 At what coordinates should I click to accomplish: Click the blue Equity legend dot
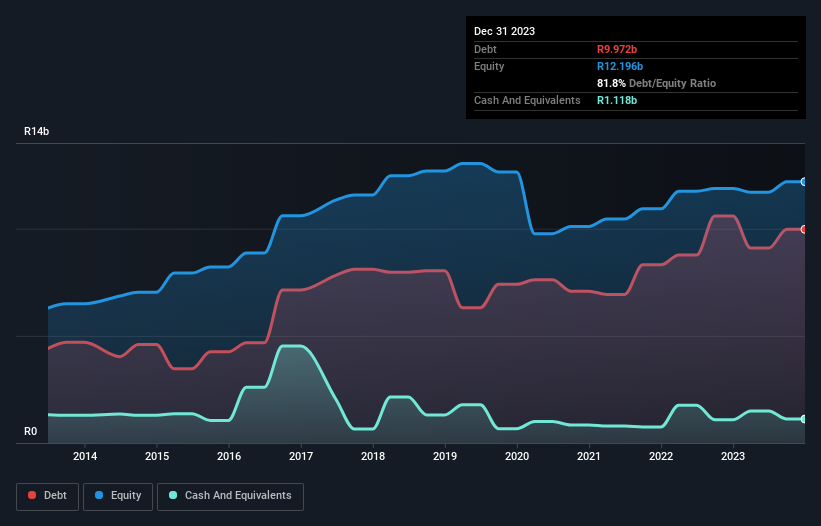click(99, 495)
